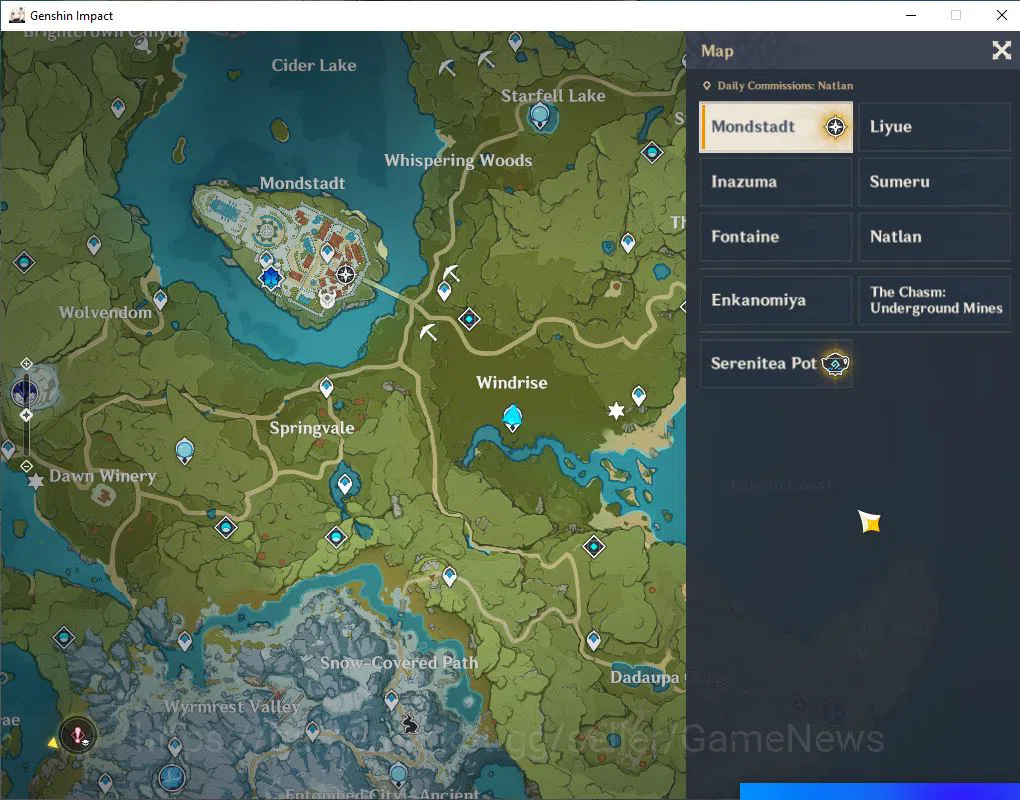Viewport: 1020px width, 800px height.
Task: Select the waypoint in the lake south of Springvale
Action: coord(345,484)
